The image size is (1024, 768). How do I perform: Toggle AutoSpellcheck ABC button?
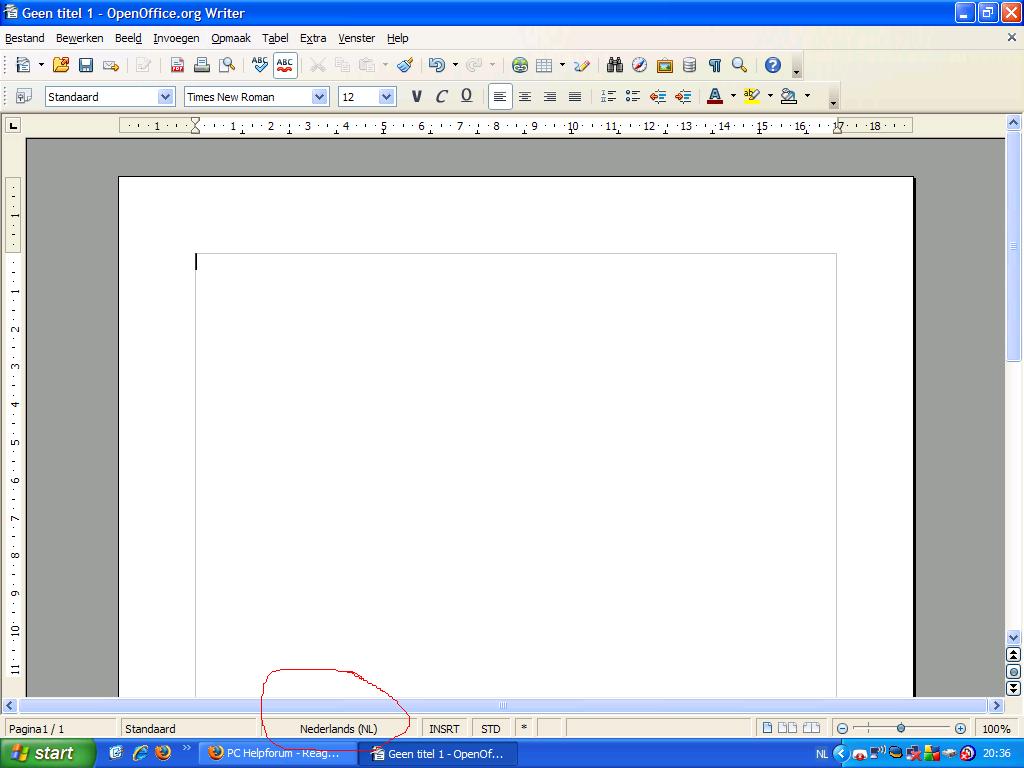[x=285, y=65]
